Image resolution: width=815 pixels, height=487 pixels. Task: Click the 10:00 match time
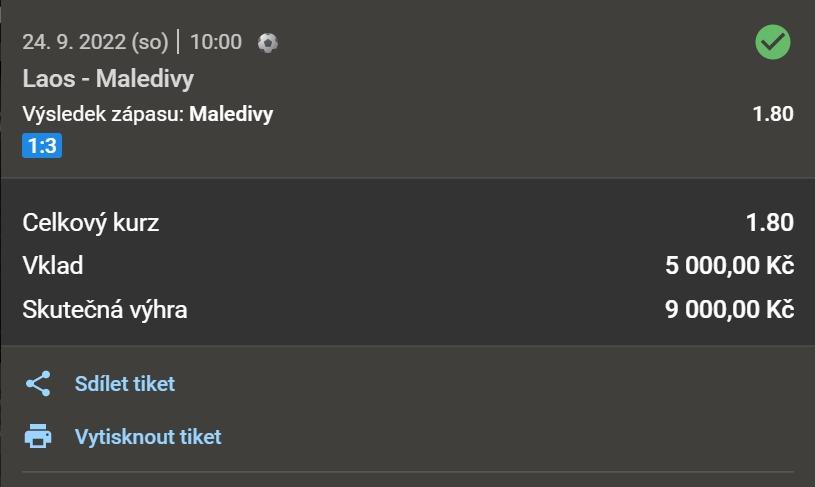216,42
